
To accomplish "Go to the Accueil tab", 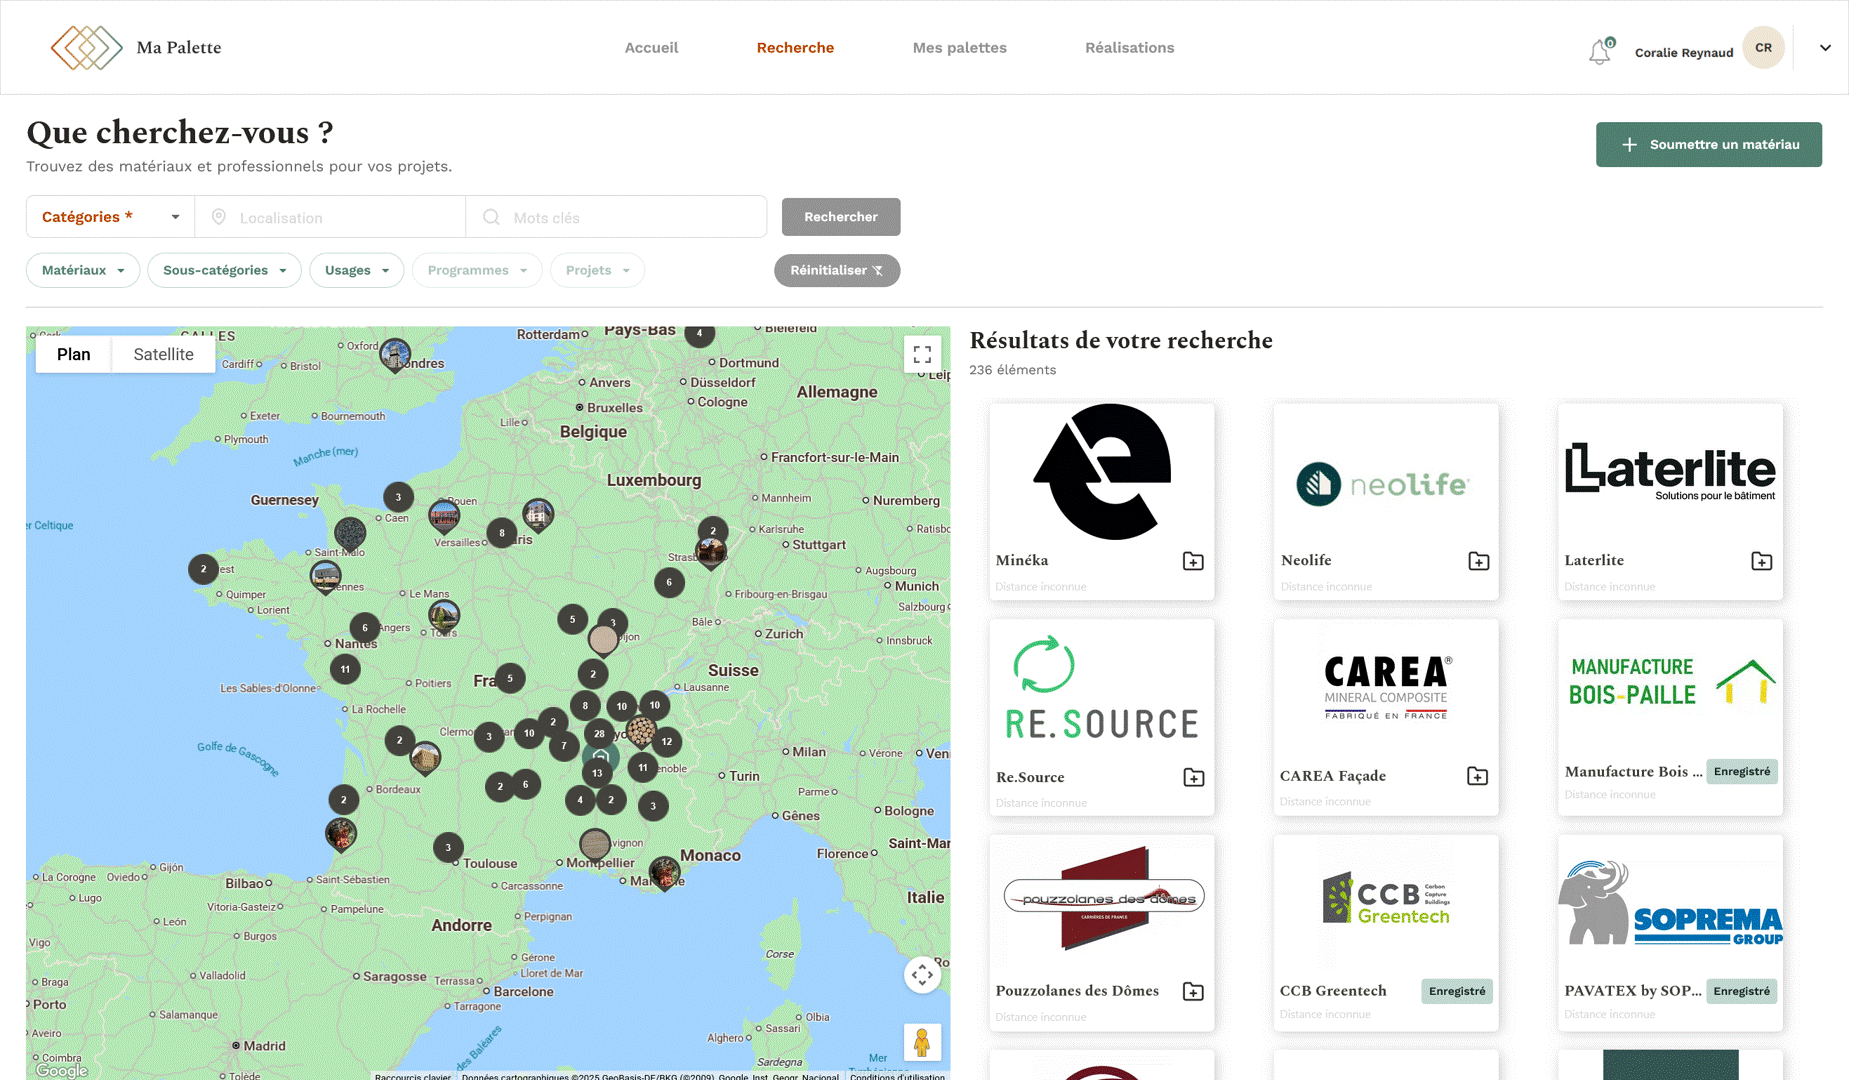I will [x=651, y=47].
